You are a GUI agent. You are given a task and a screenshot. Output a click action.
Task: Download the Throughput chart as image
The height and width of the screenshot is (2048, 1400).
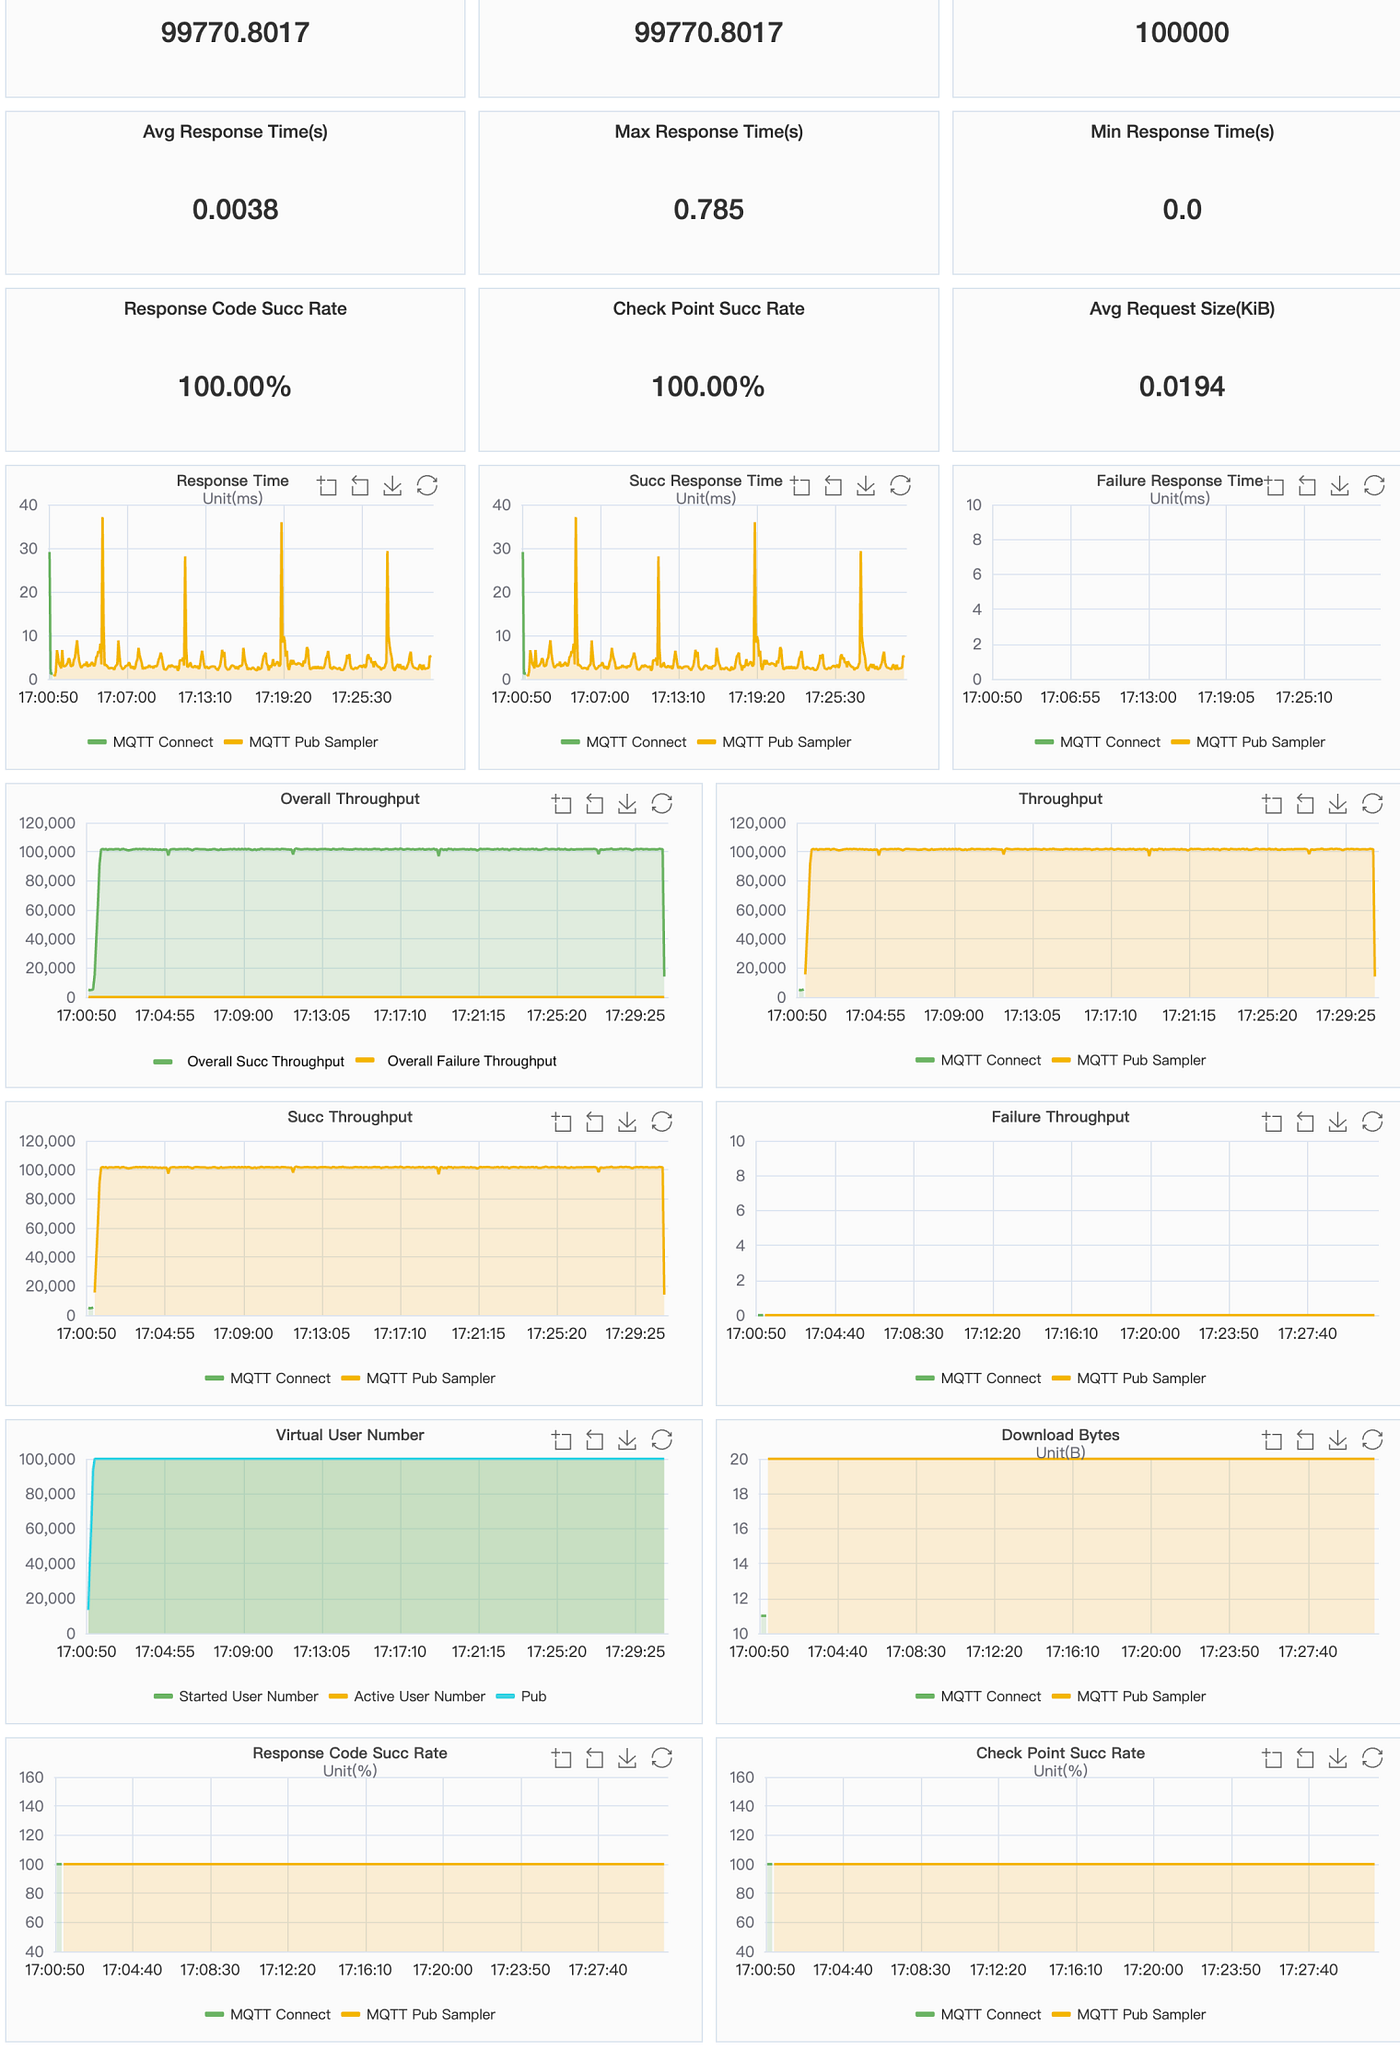click(x=1338, y=804)
